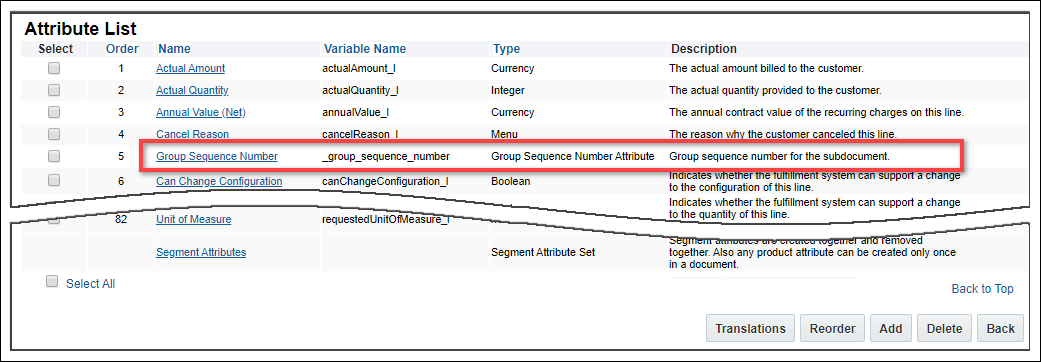Open the Segment Attributes link
Image resolution: width=1041 pixels, height=362 pixels.
201,252
